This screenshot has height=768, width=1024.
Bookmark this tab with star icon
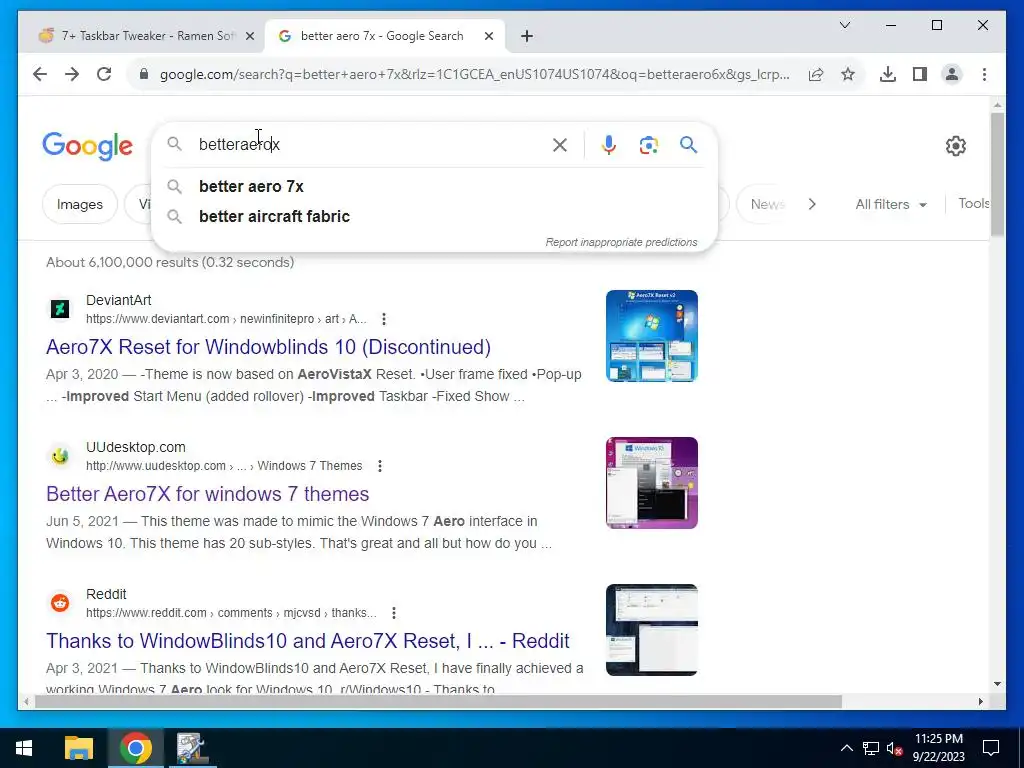pyautogui.click(x=848, y=74)
